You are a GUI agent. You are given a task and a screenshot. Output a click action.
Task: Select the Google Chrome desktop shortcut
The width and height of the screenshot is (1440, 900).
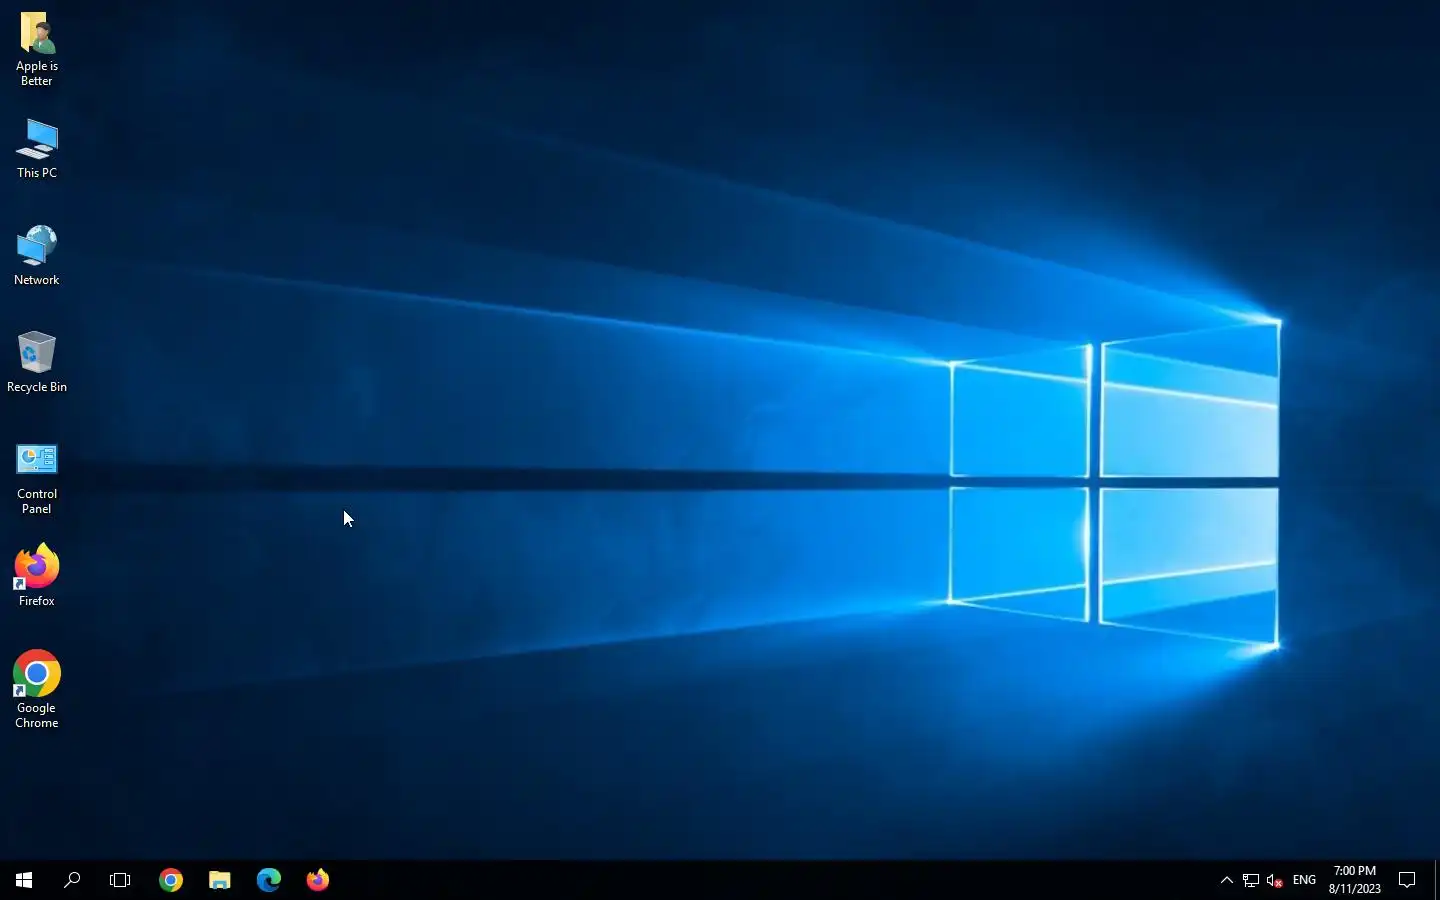tap(37, 690)
